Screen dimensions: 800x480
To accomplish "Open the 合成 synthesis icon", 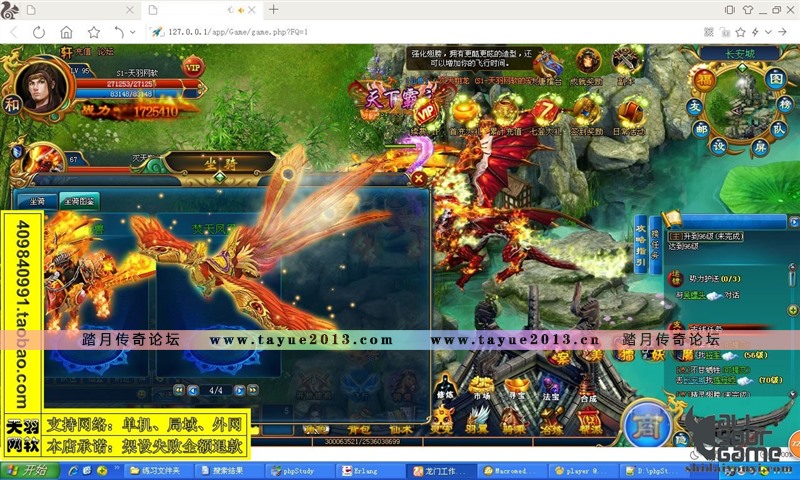I will pos(588,390).
